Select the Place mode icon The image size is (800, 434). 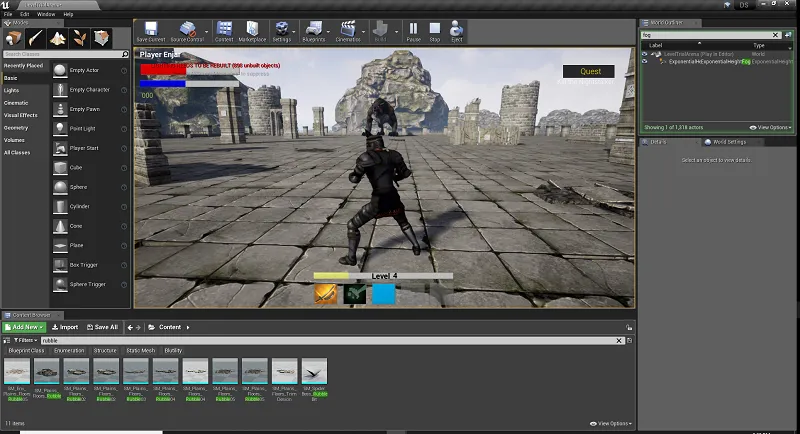pyautogui.click(x=13, y=38)
